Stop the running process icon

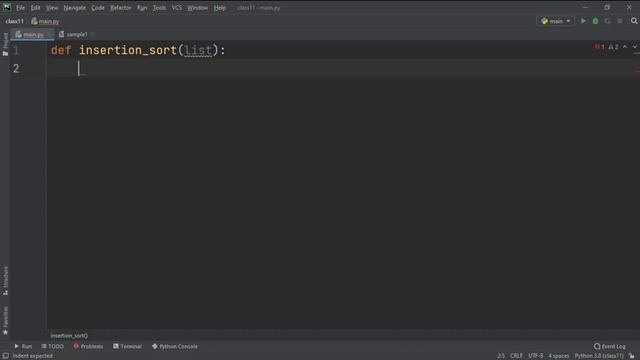(620, 21)
